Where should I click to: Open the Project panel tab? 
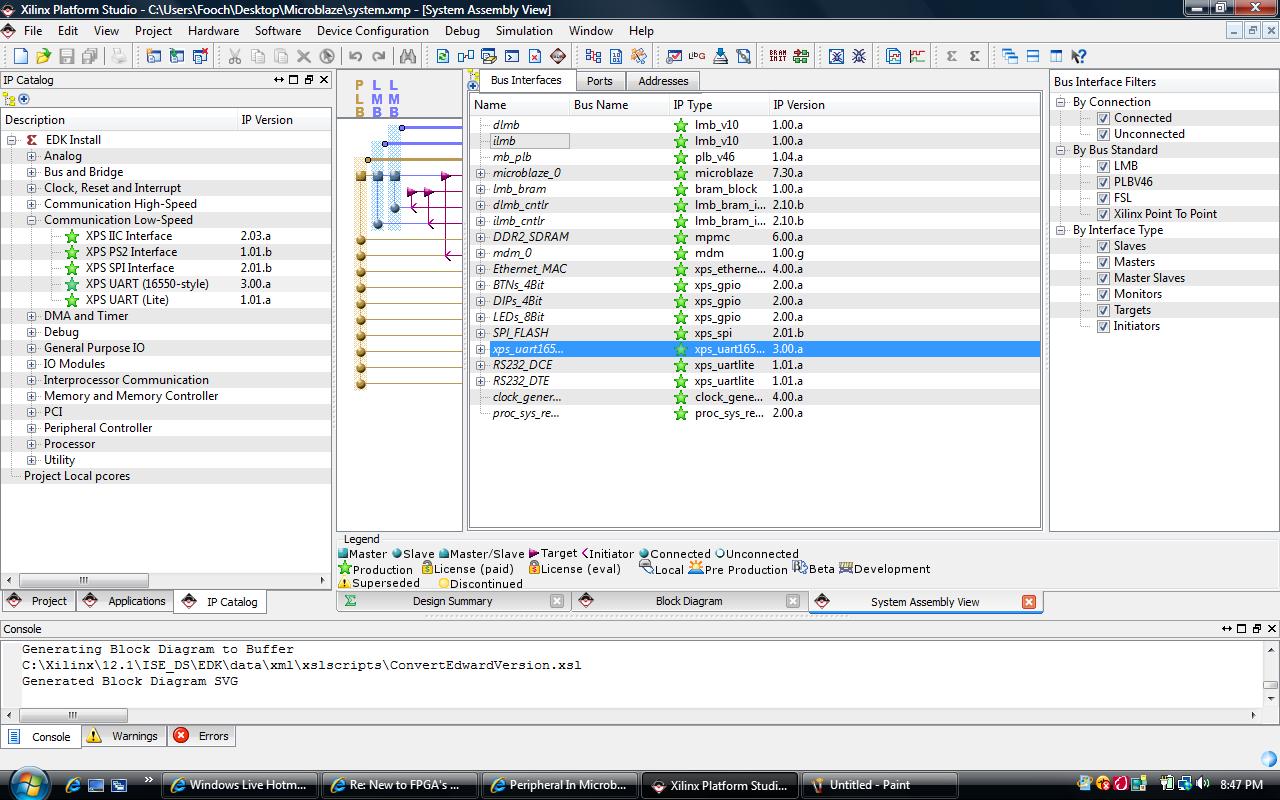click(38, 601)
